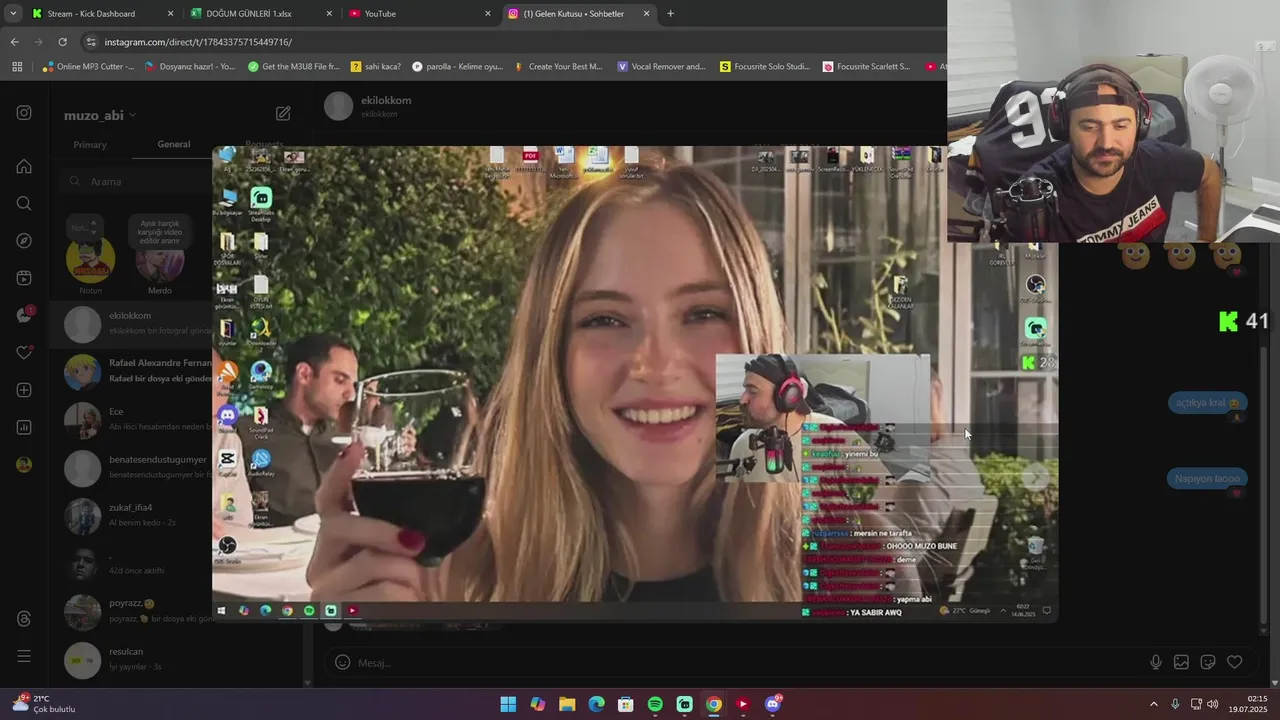Start a new message with compose icon
1280x720 pixels.
pyautogui.click(x=283, y=114)
